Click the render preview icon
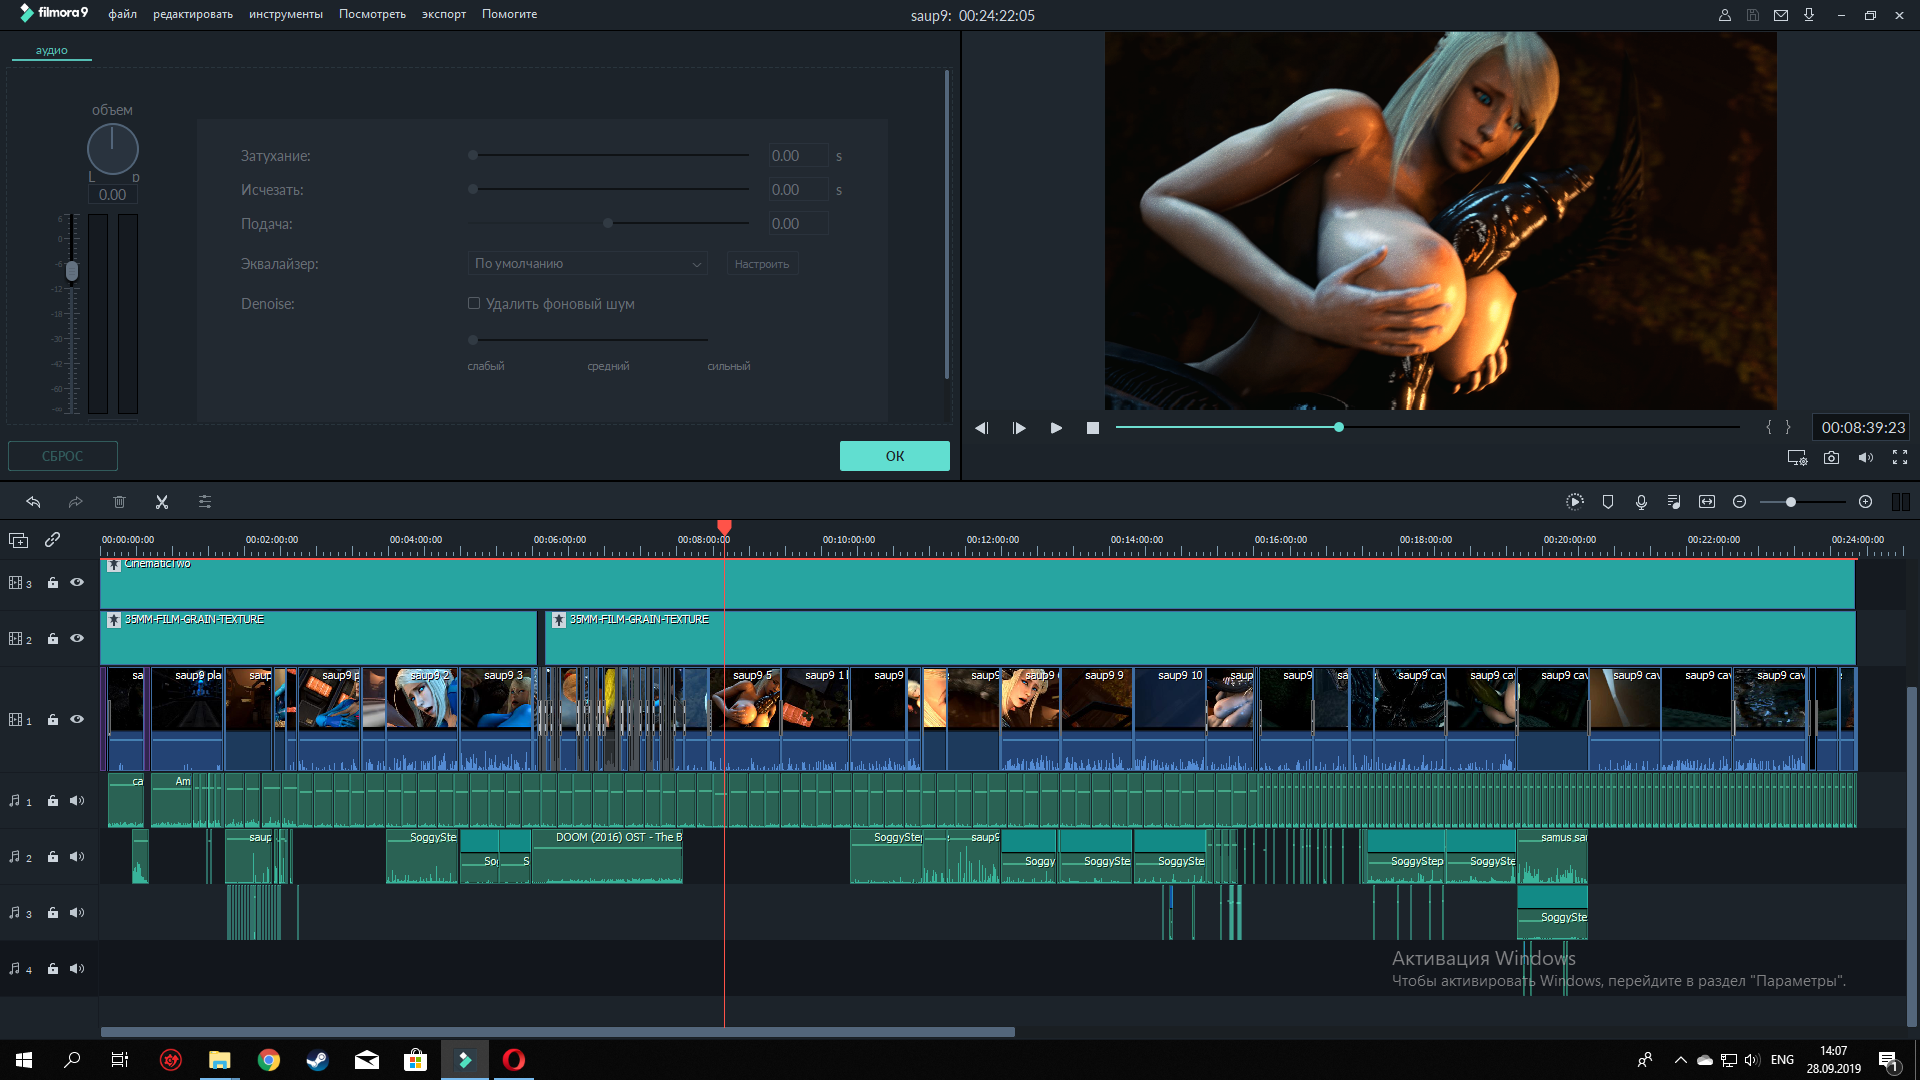 point(1574,502)
